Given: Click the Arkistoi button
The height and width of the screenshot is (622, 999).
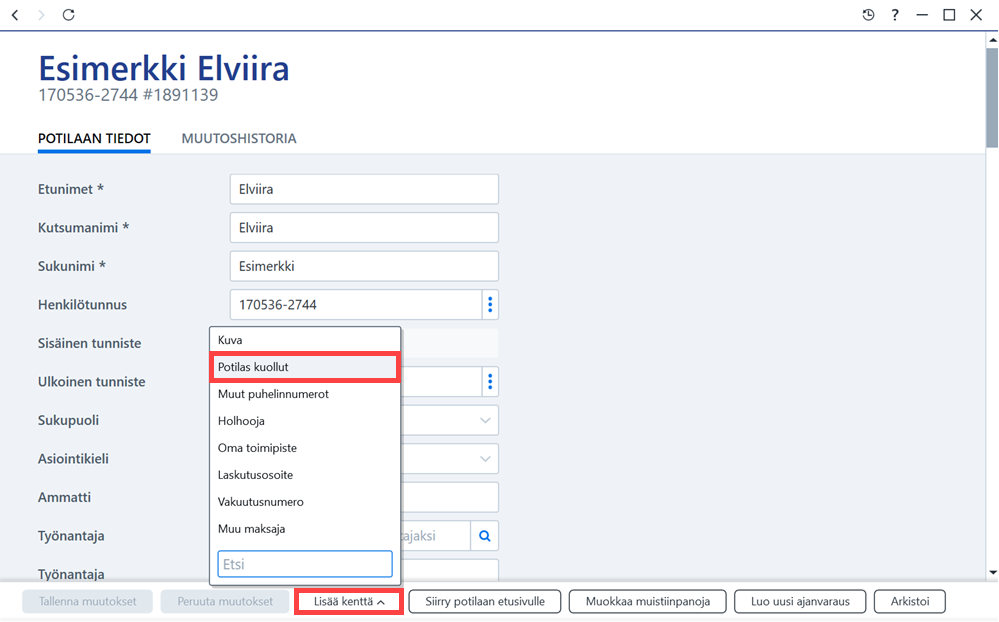Looking at the screenshot, I should 910,602.
